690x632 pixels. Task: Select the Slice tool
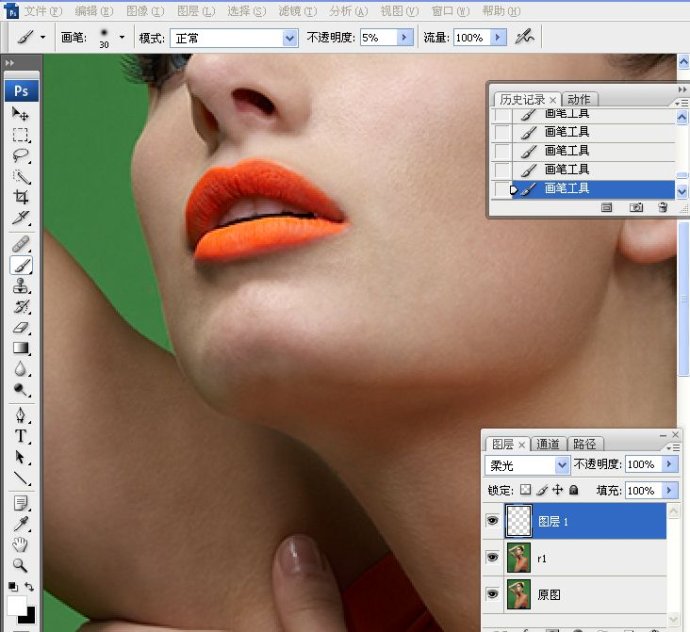coord(20,217)
